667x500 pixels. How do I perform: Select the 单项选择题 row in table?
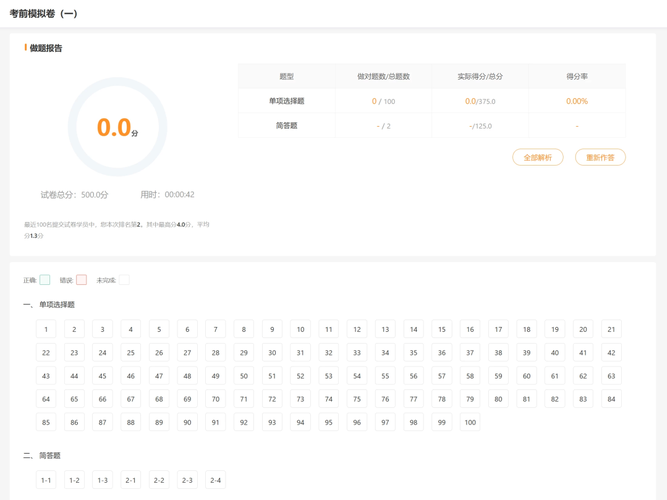pos(287,101)
